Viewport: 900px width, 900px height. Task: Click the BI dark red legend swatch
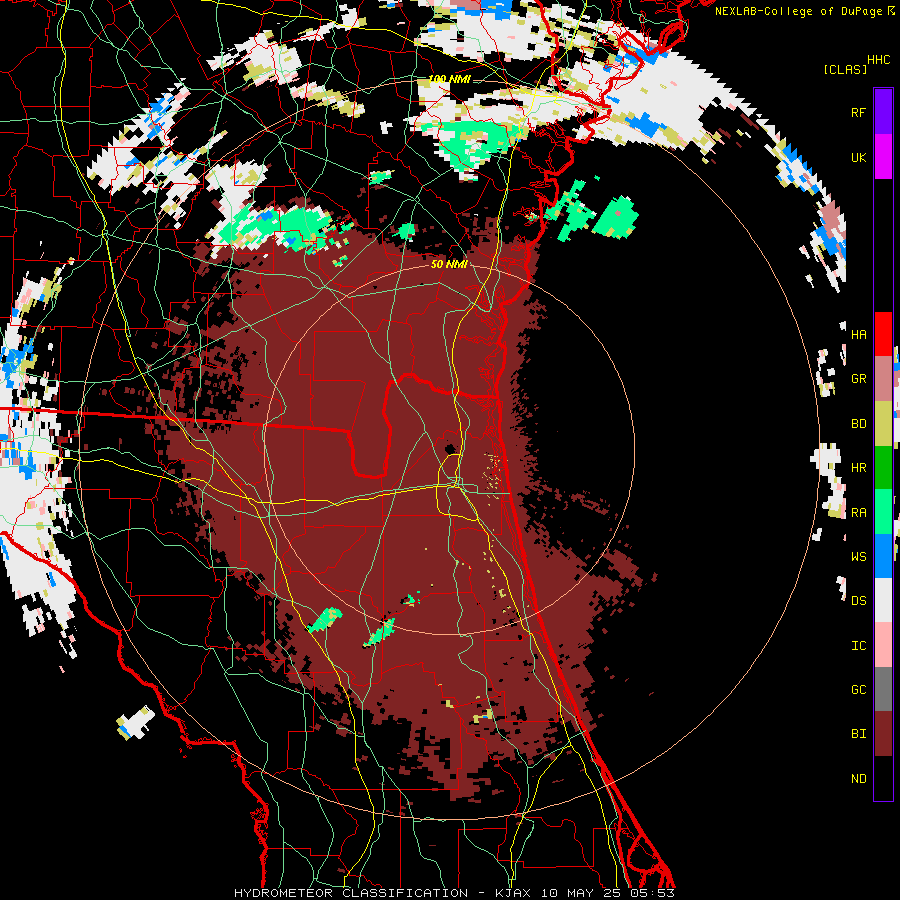883,734
